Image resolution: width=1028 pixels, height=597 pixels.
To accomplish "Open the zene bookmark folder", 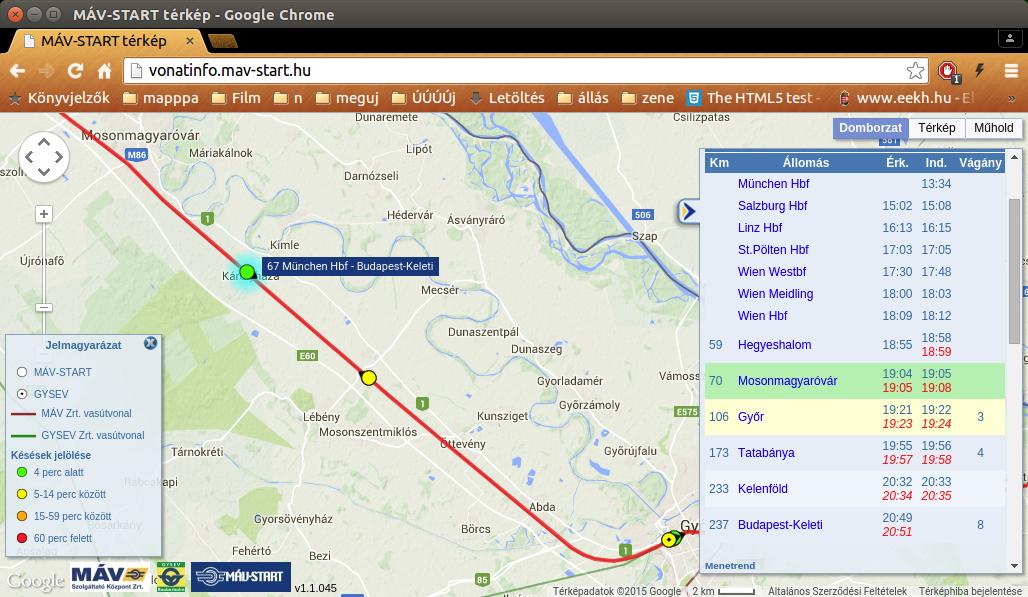I will (x=648, y=98).
